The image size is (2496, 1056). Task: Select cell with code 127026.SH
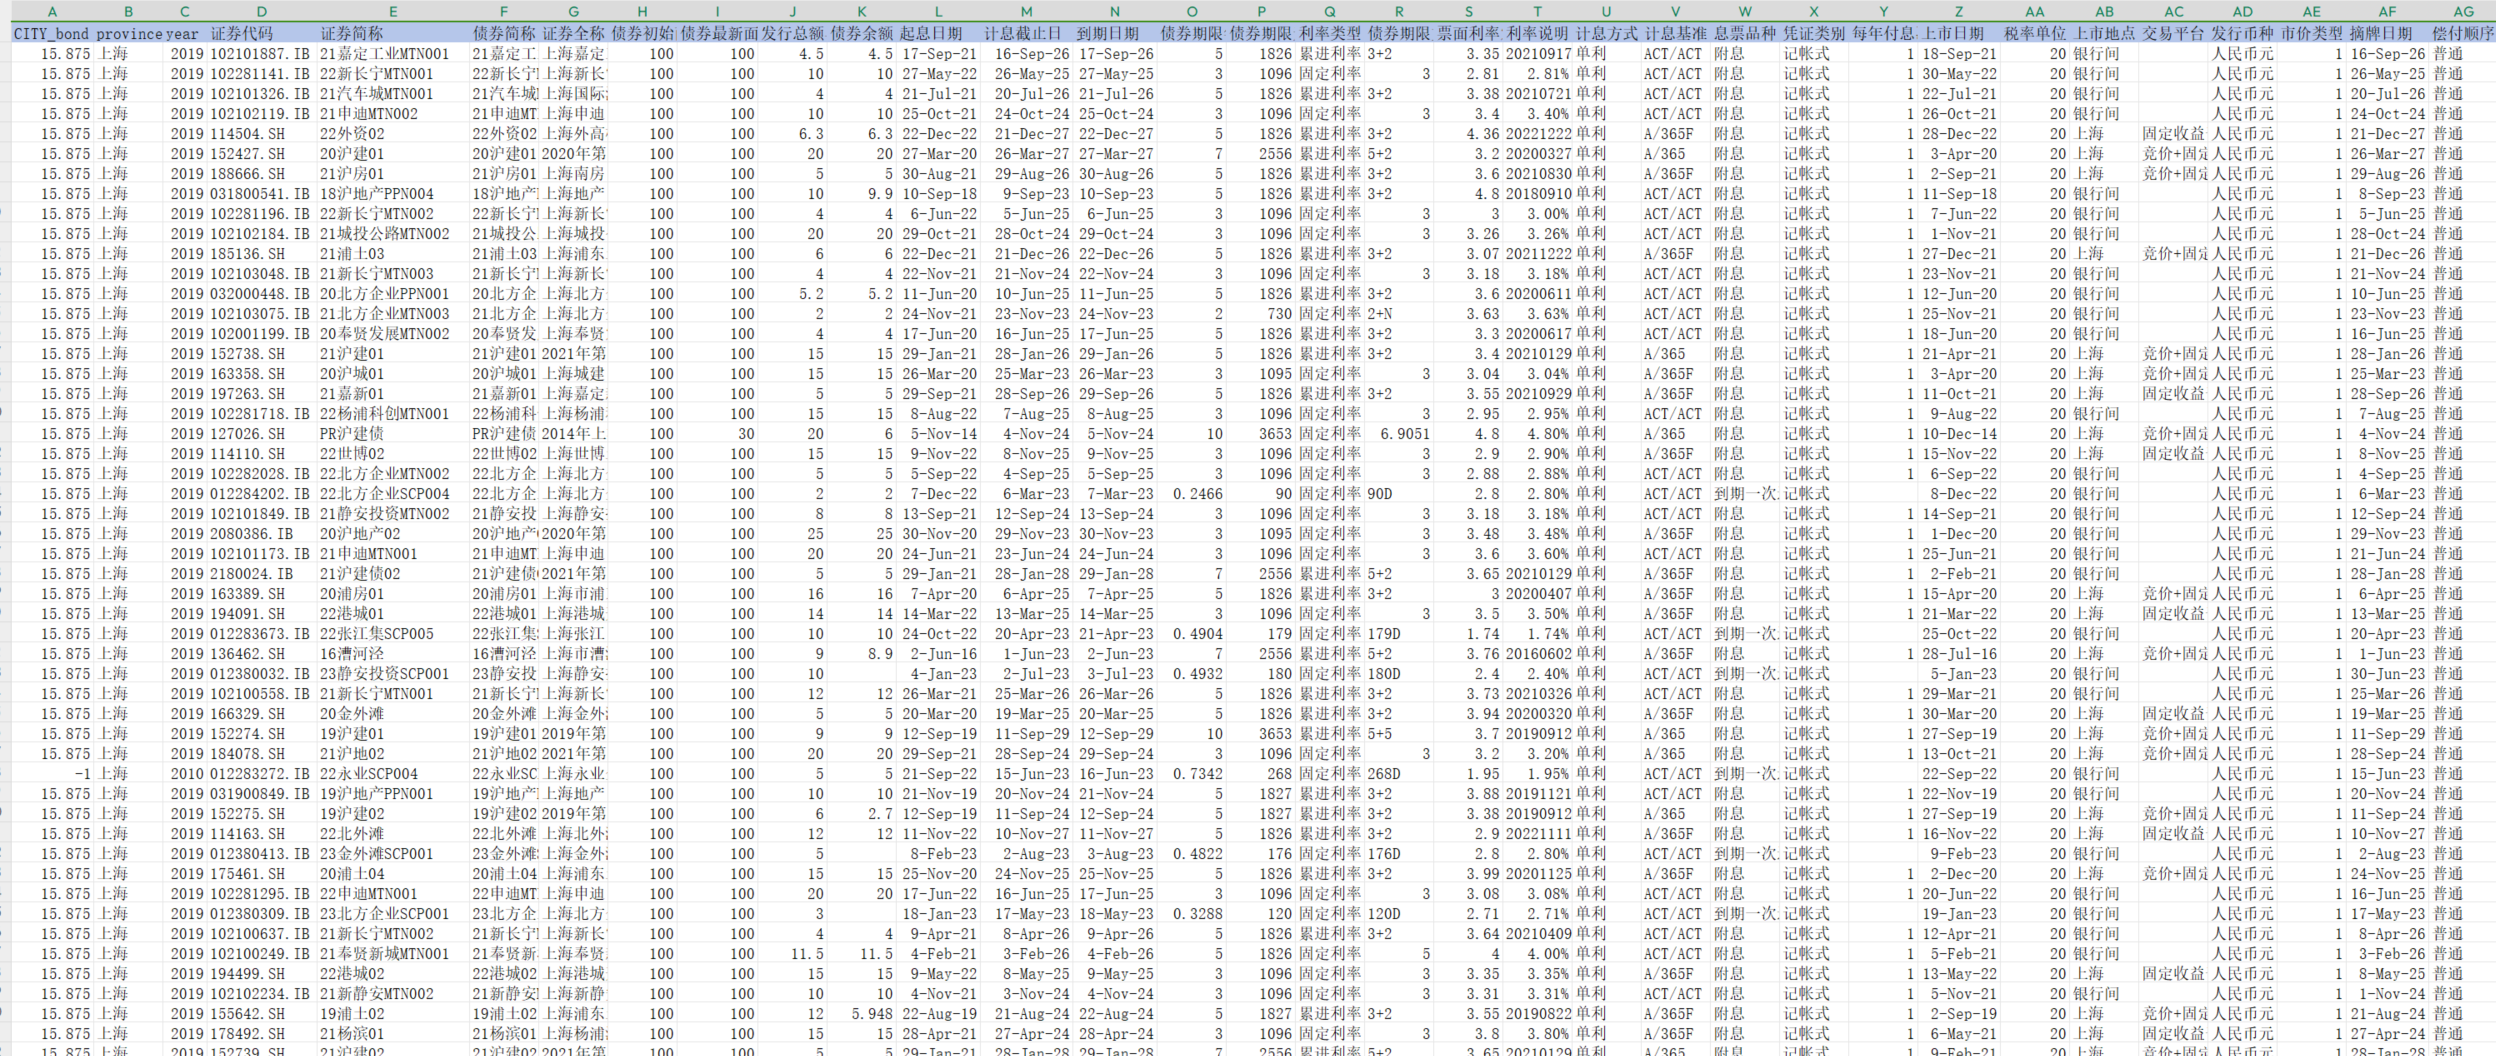pos(262,434)
